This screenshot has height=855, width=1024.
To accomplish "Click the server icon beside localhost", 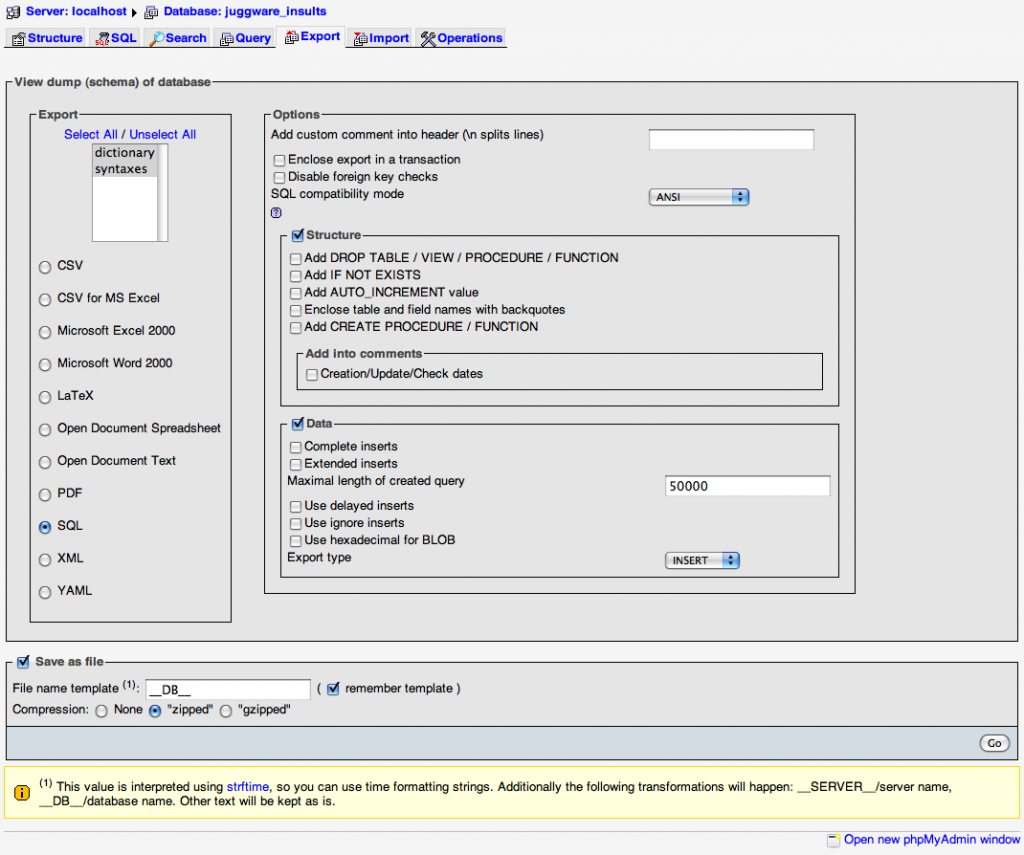I will [11, 11].
